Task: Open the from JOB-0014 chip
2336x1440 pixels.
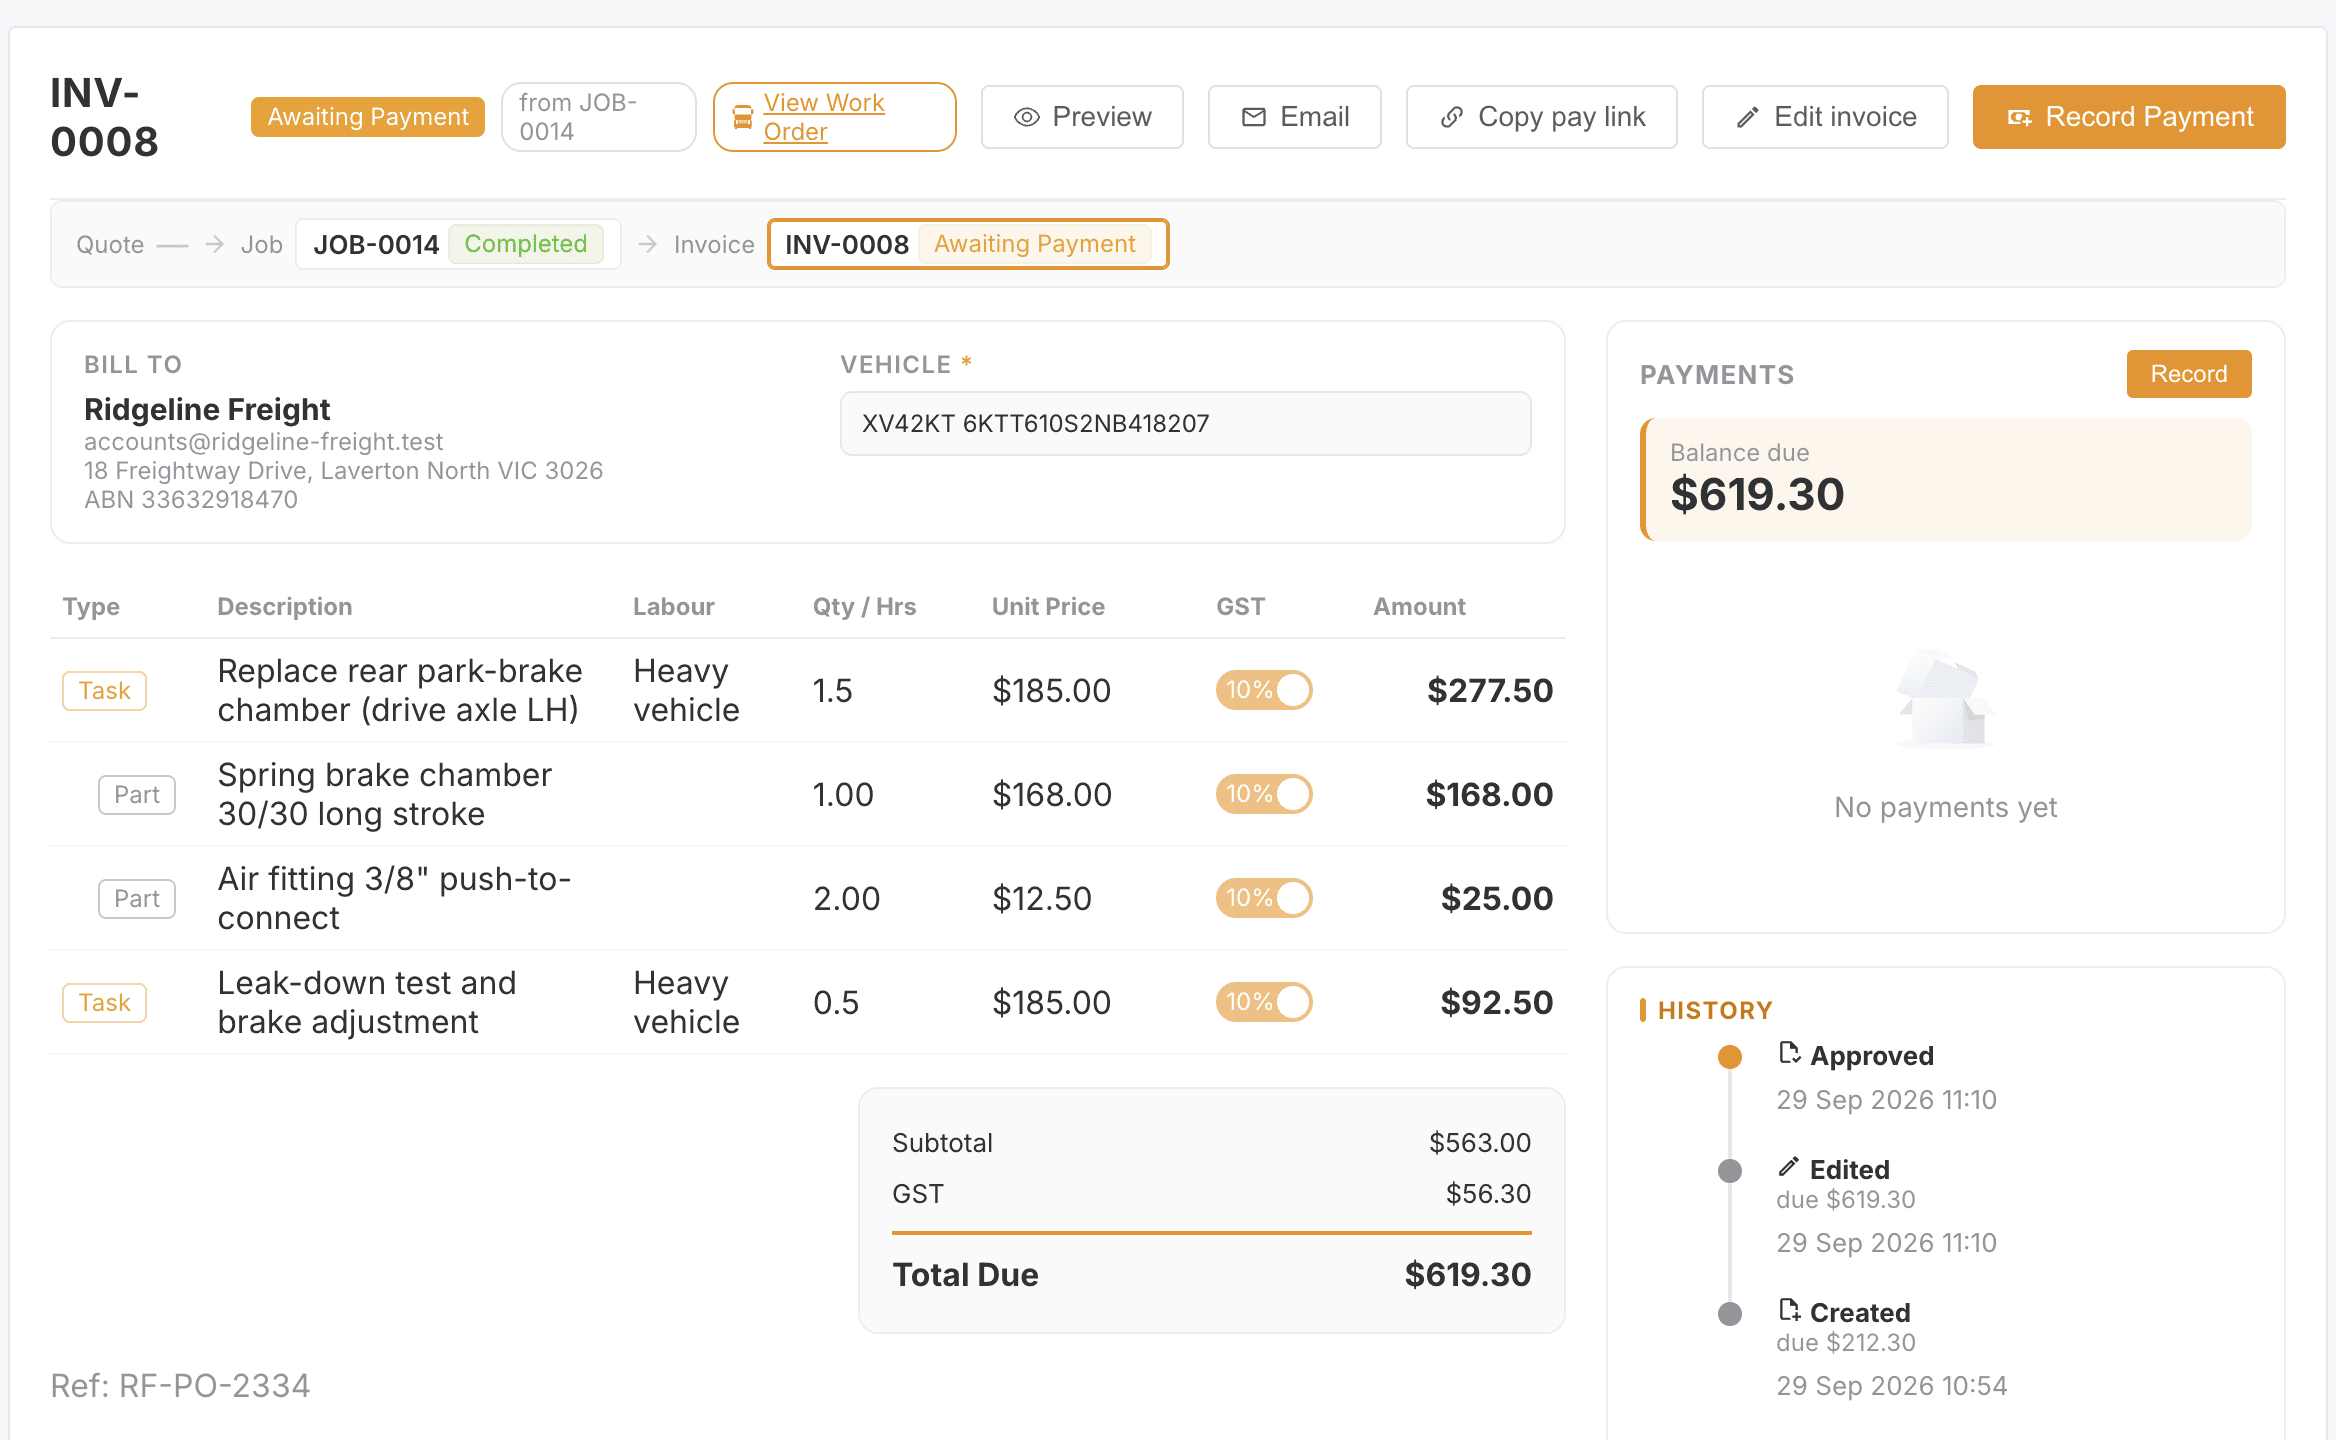Action: [598, 117]
